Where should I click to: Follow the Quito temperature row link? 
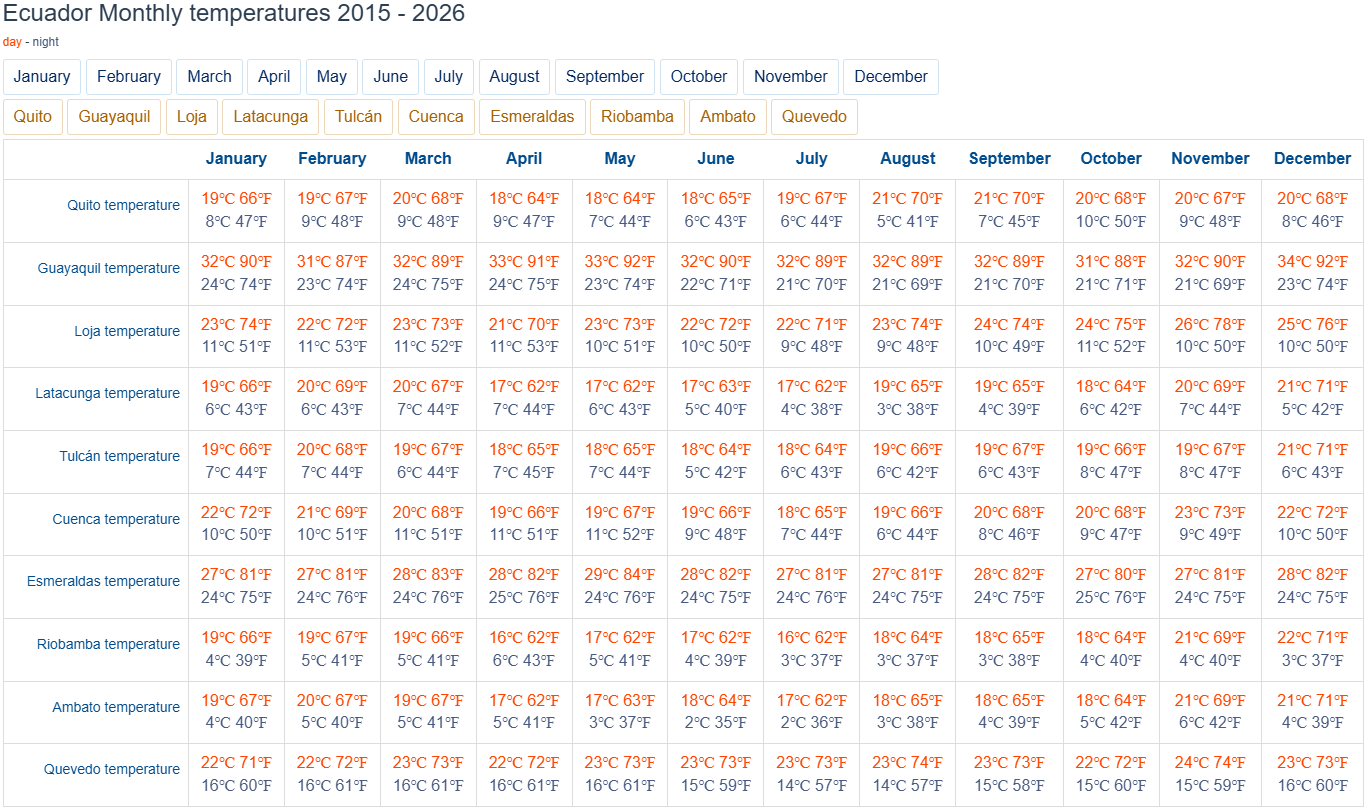click(124, 206)
